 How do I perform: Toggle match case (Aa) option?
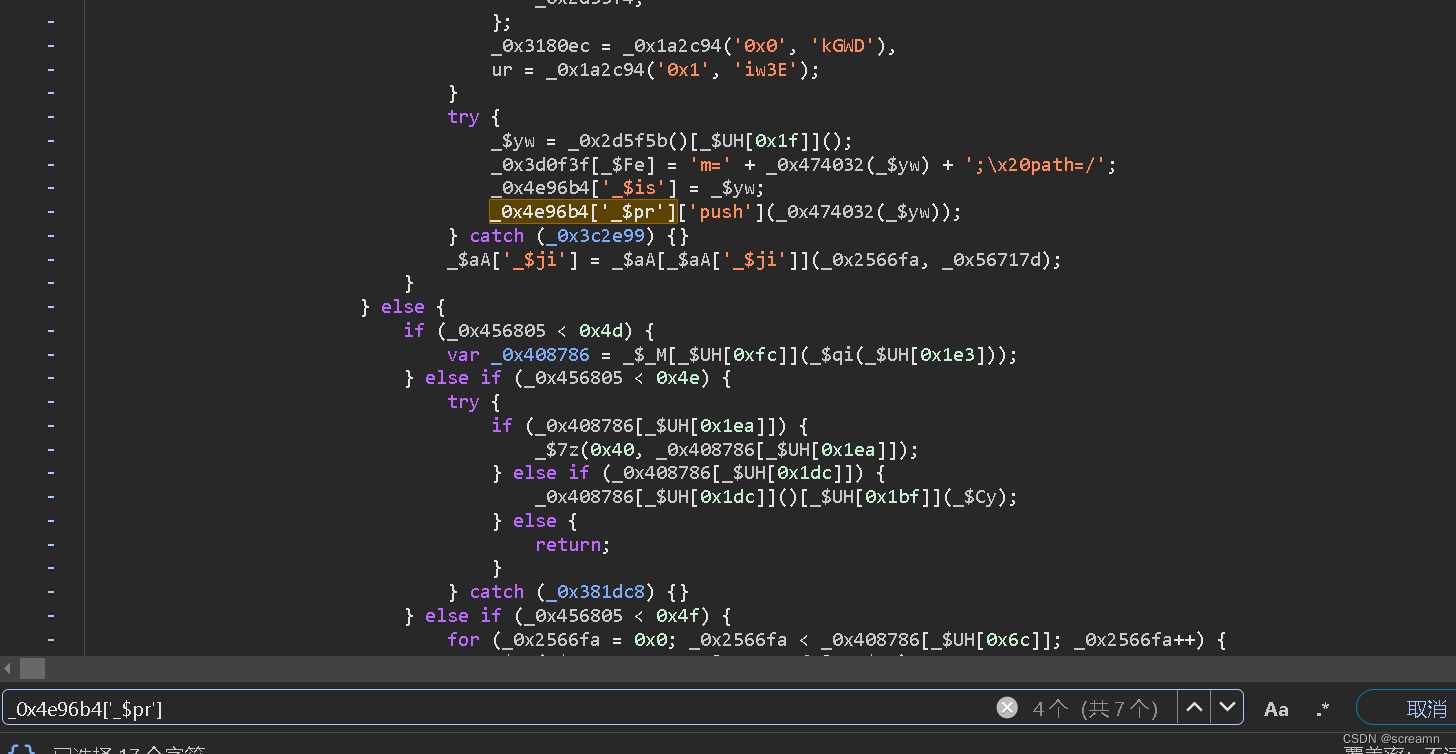[x=1276, y=709]
